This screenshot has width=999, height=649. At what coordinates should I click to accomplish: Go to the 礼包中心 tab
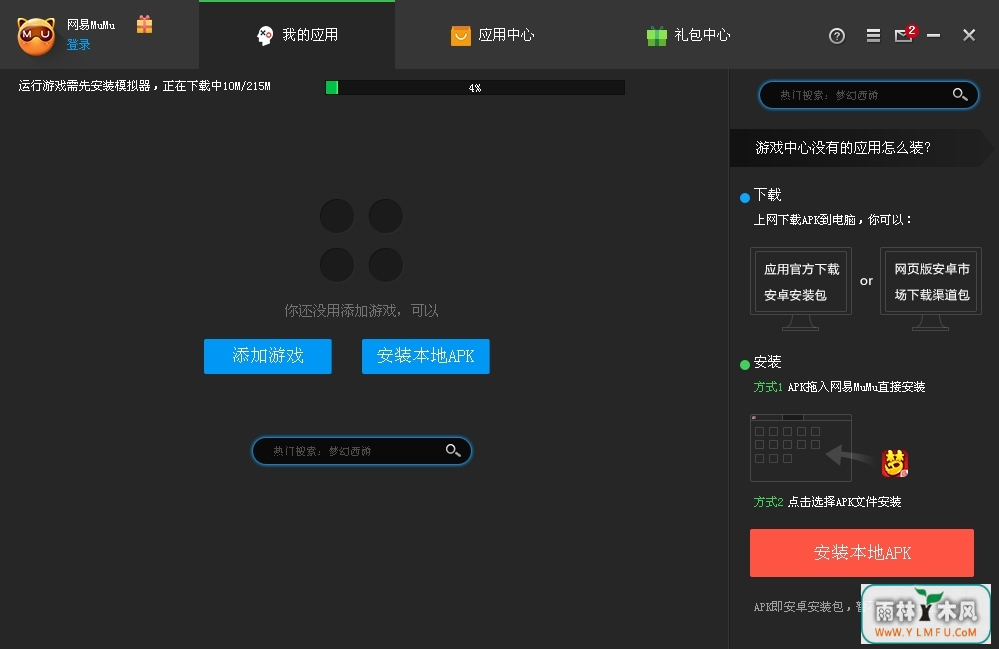(x=689, y=35)
